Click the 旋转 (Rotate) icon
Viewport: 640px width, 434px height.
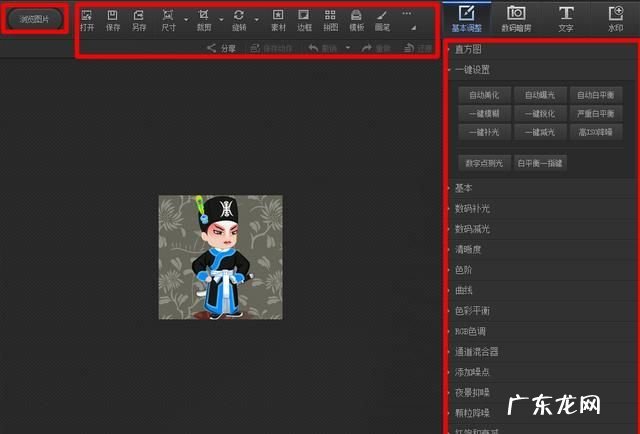239,19
